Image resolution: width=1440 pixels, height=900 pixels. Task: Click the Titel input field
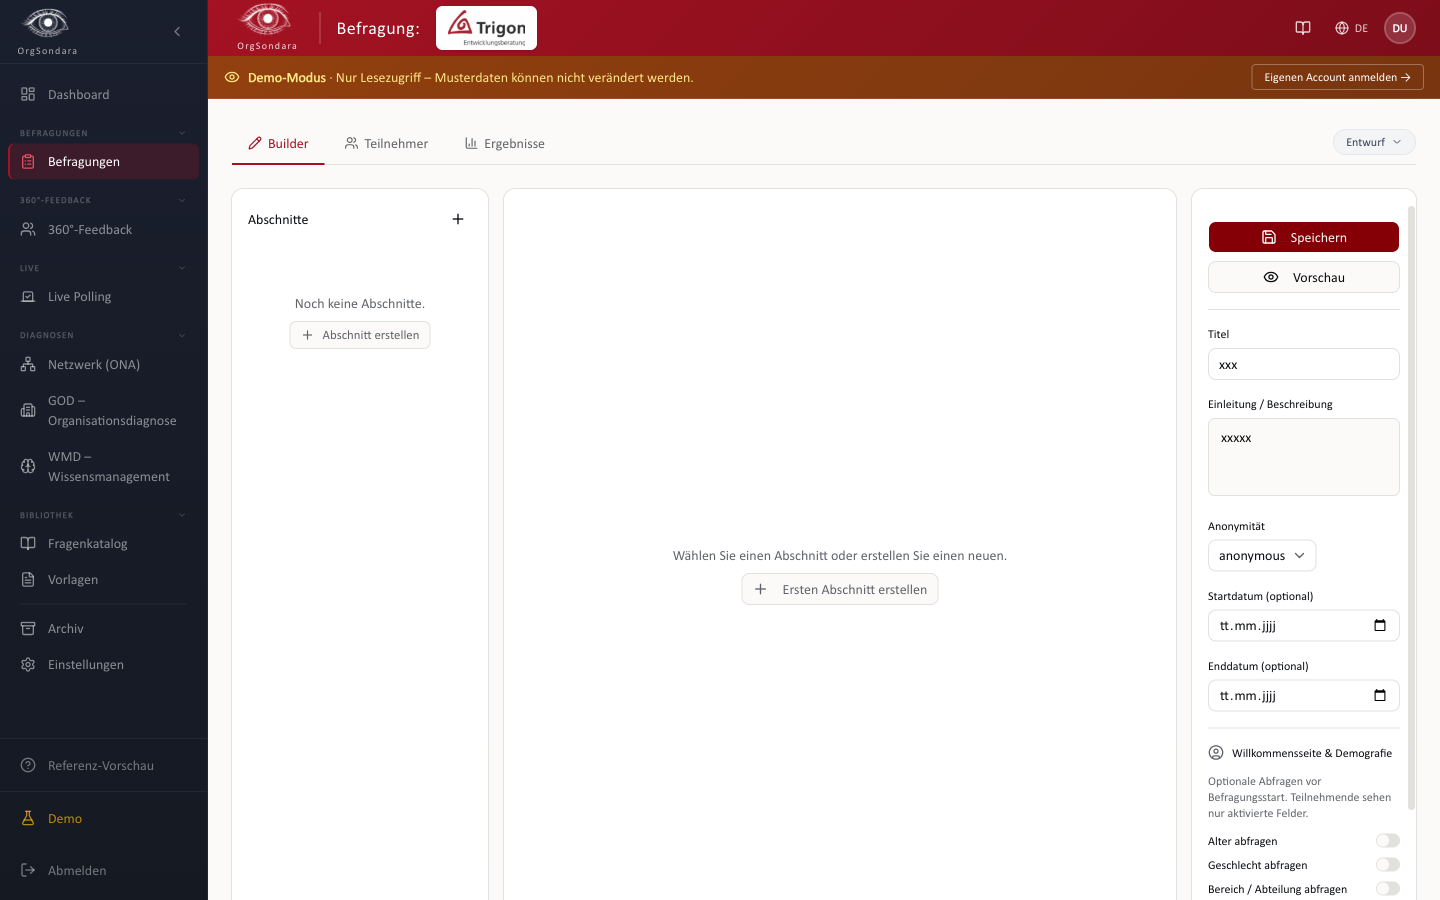pos(1304,364)
